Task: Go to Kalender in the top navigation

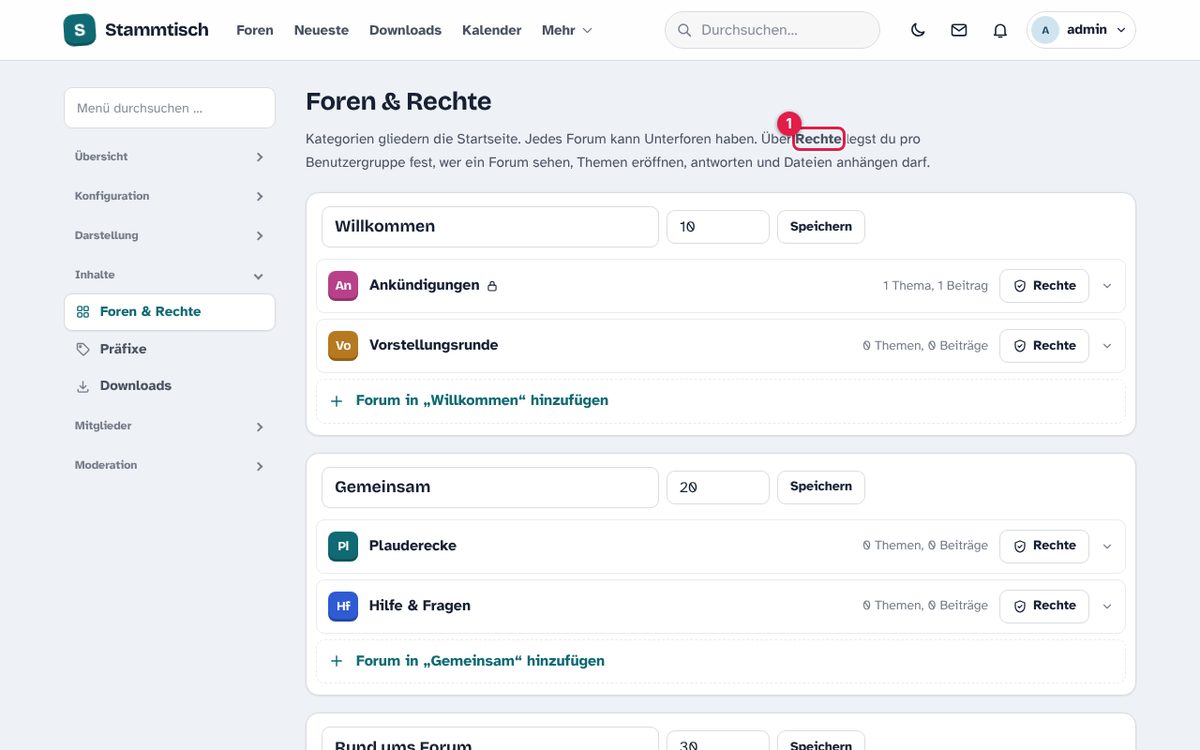Action: (x=492, y=30)
